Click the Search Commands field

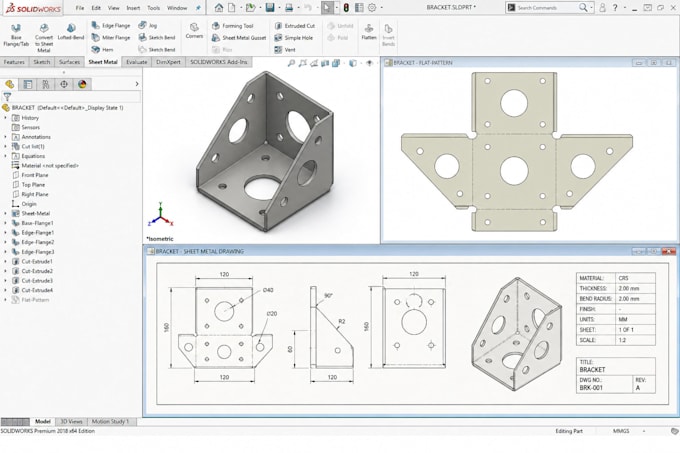click(548, 7)
